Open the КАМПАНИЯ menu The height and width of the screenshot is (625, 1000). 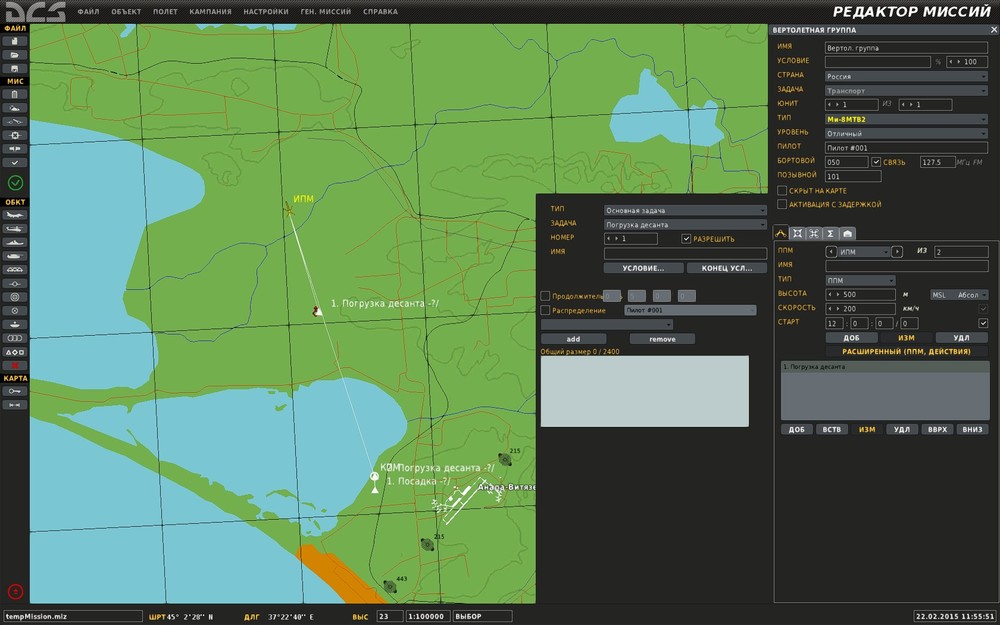pos(210,12)
